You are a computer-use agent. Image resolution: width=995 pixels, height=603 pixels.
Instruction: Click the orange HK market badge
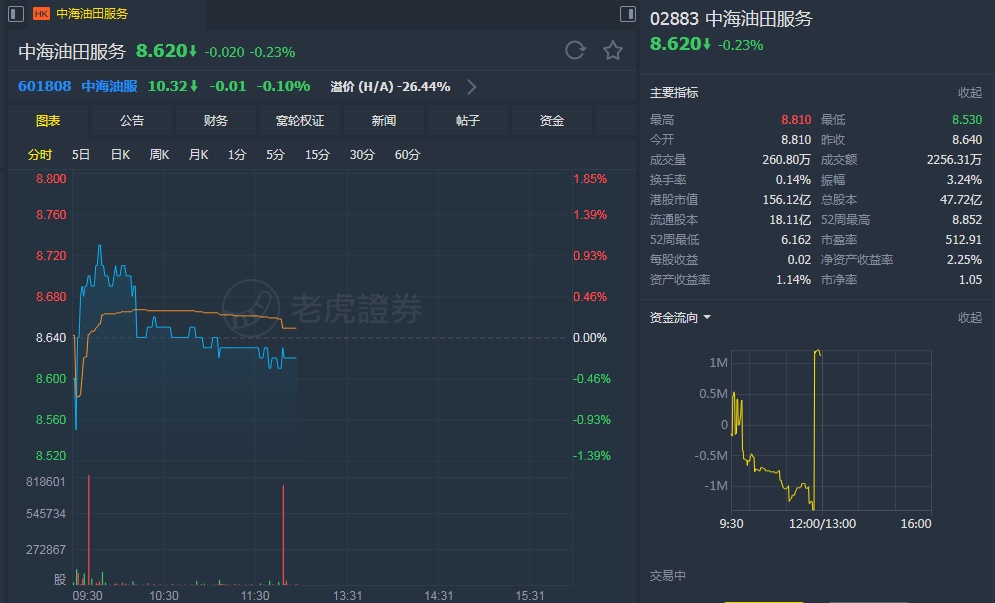(x=41, y=14)
